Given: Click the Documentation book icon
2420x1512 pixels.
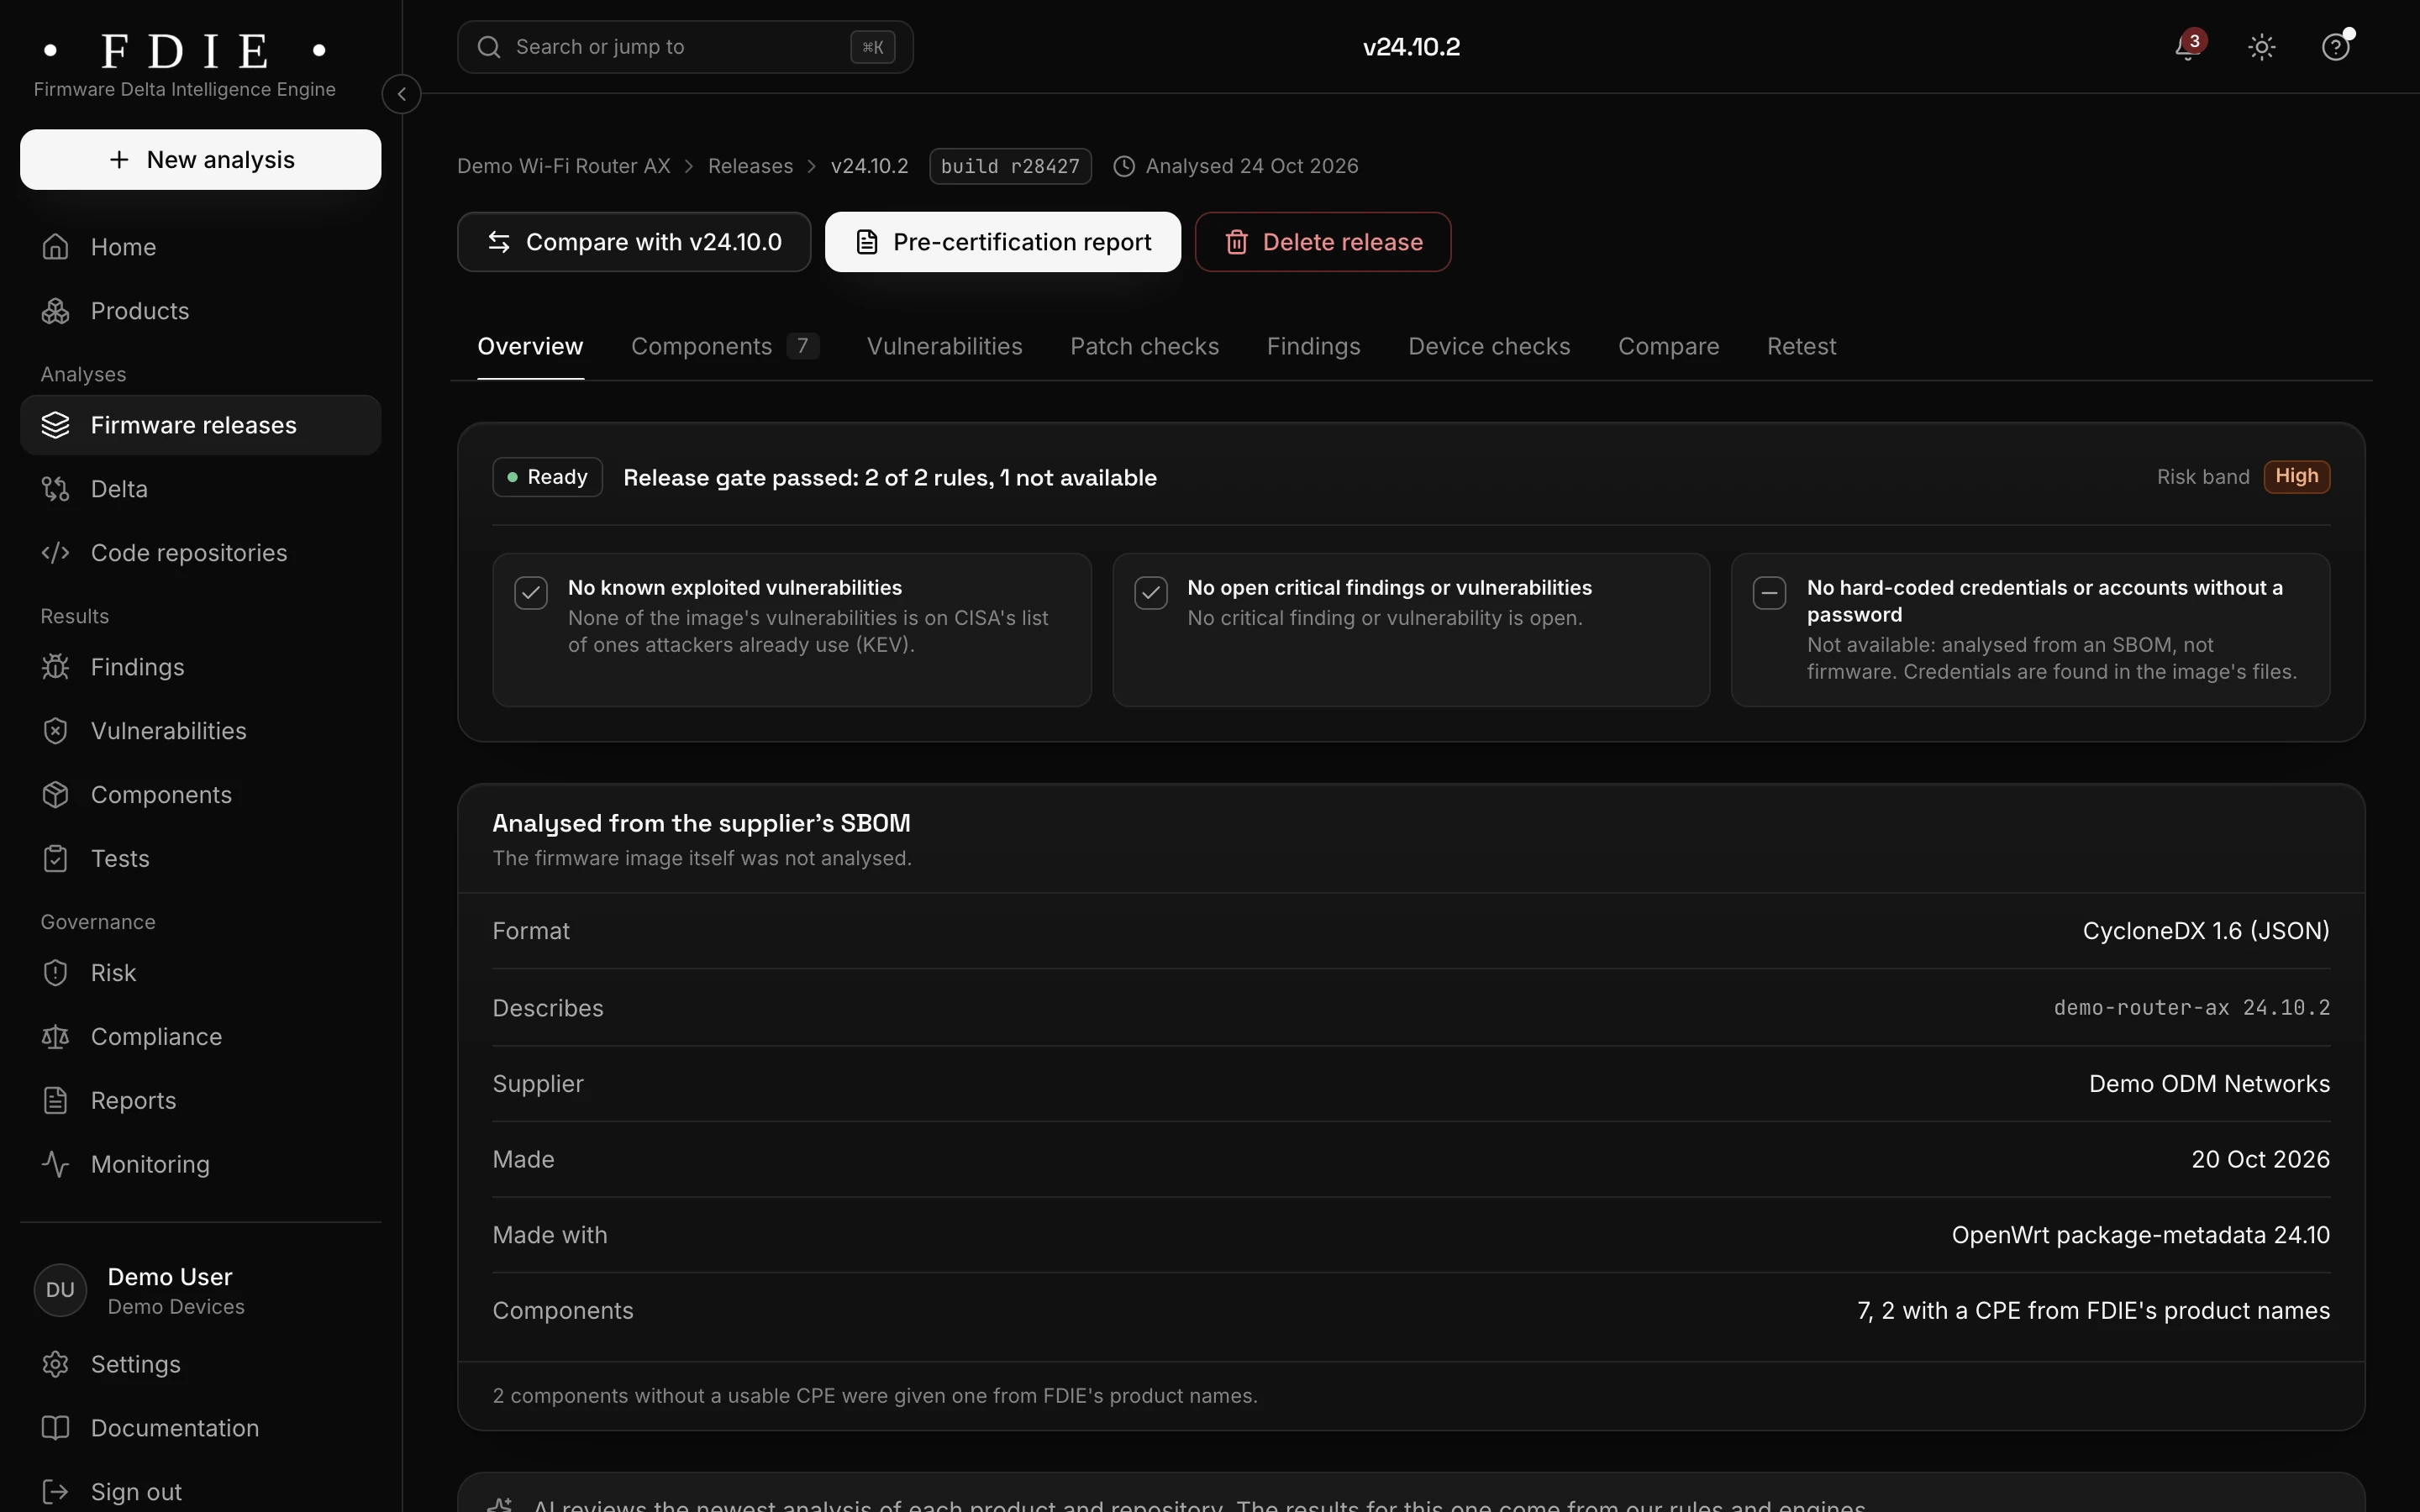Looking at the screenshot, I should point(56,1428).
